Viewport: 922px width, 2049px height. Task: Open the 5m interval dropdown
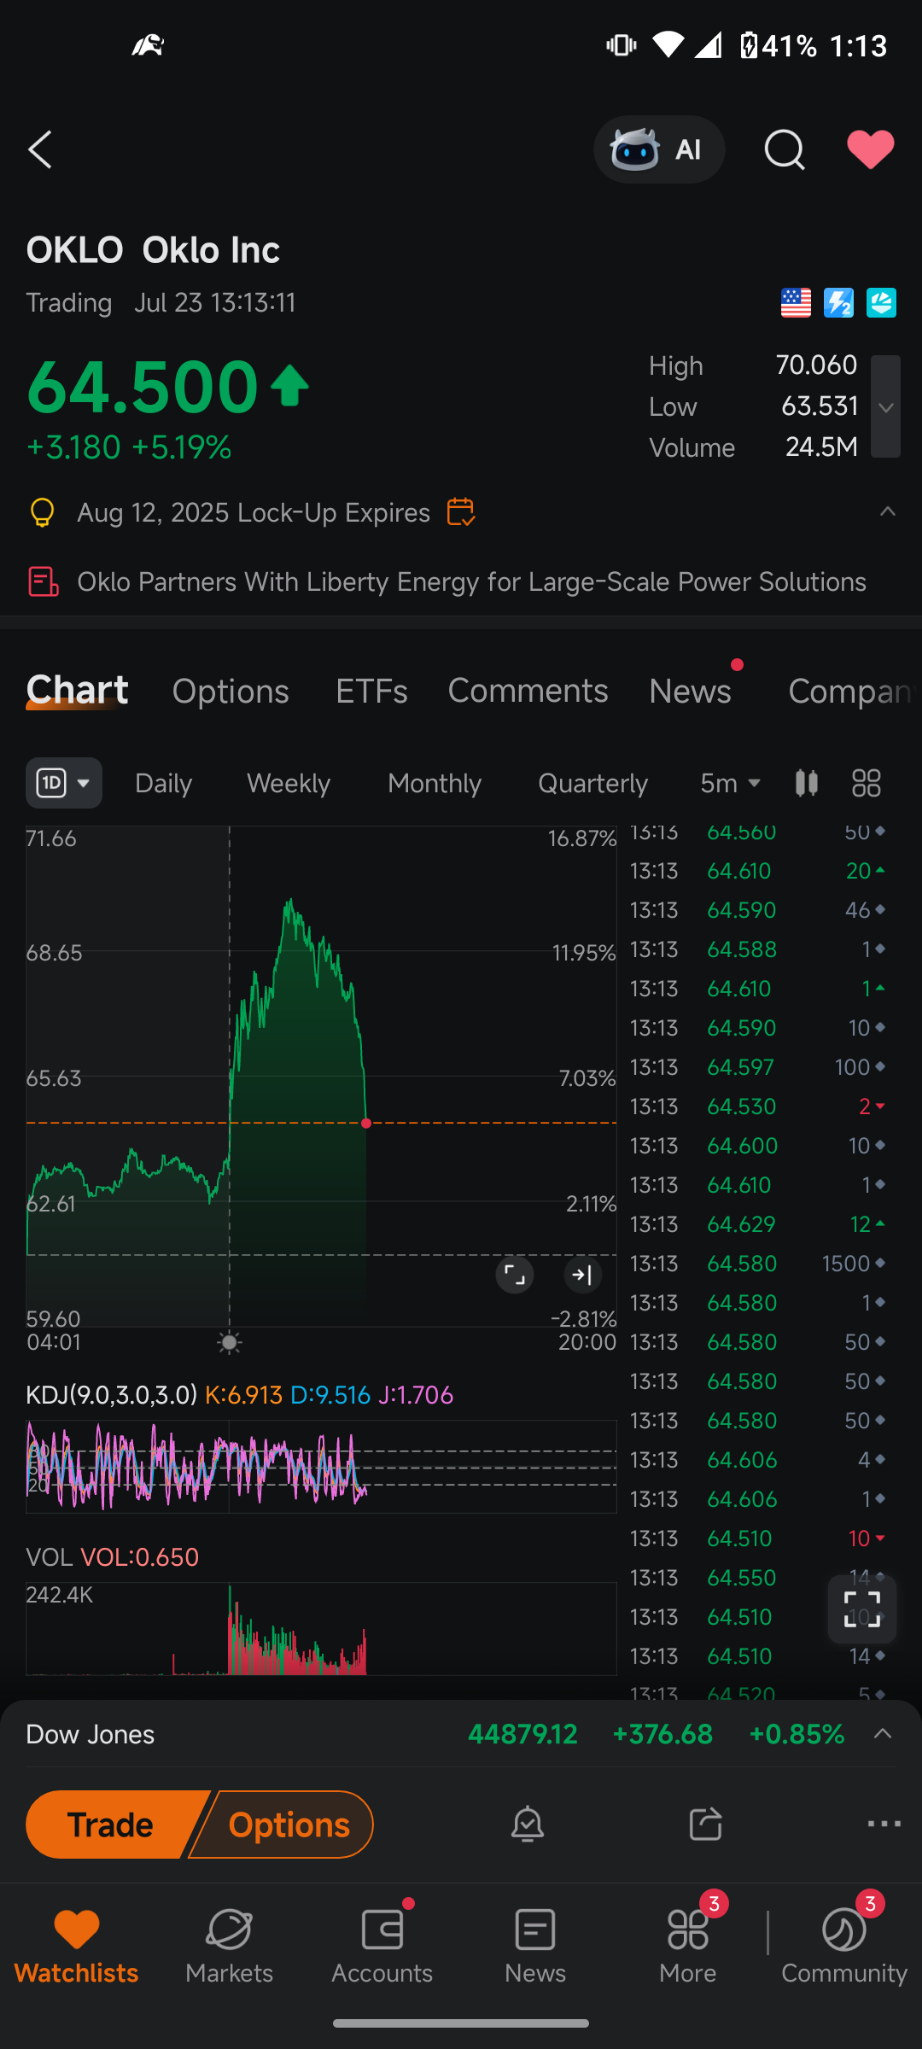tap(731, 783)
